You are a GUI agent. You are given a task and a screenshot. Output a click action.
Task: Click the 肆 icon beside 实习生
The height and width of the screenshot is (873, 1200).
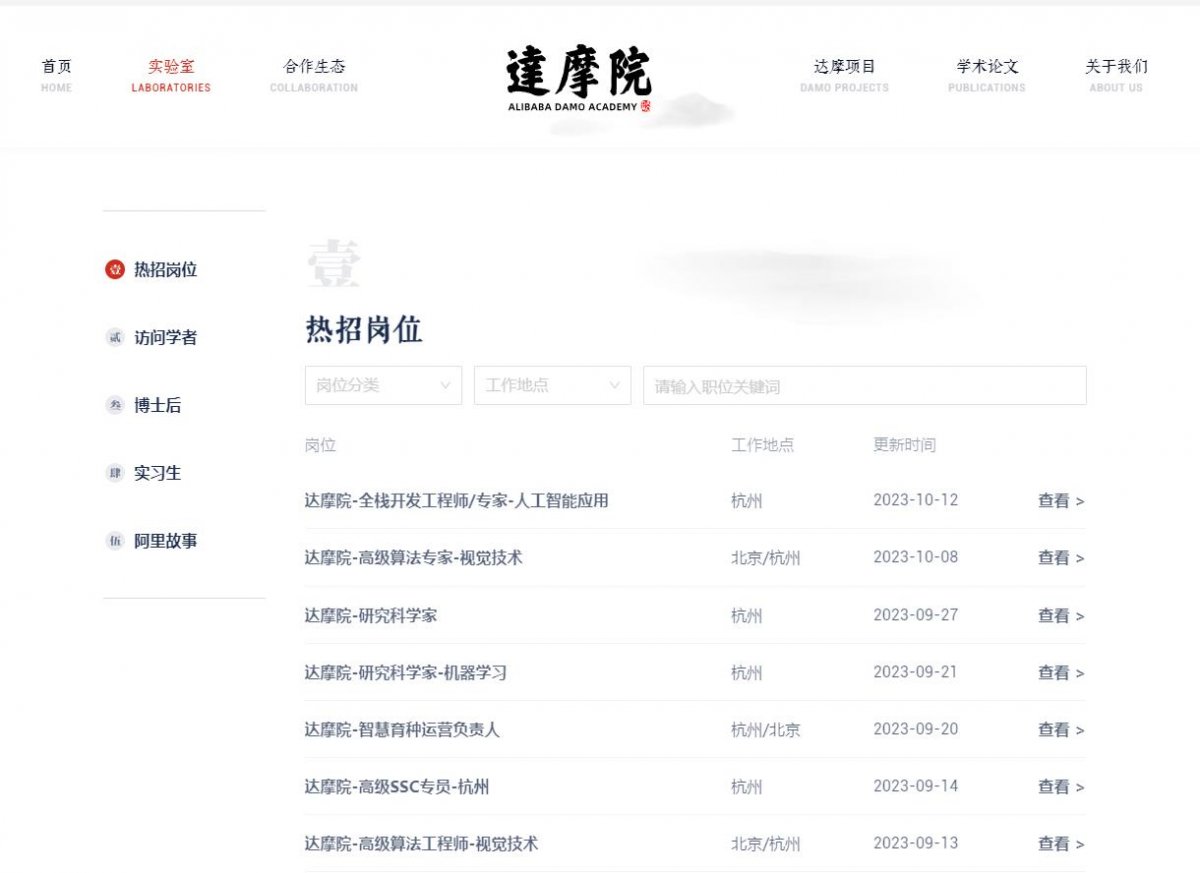115,473
